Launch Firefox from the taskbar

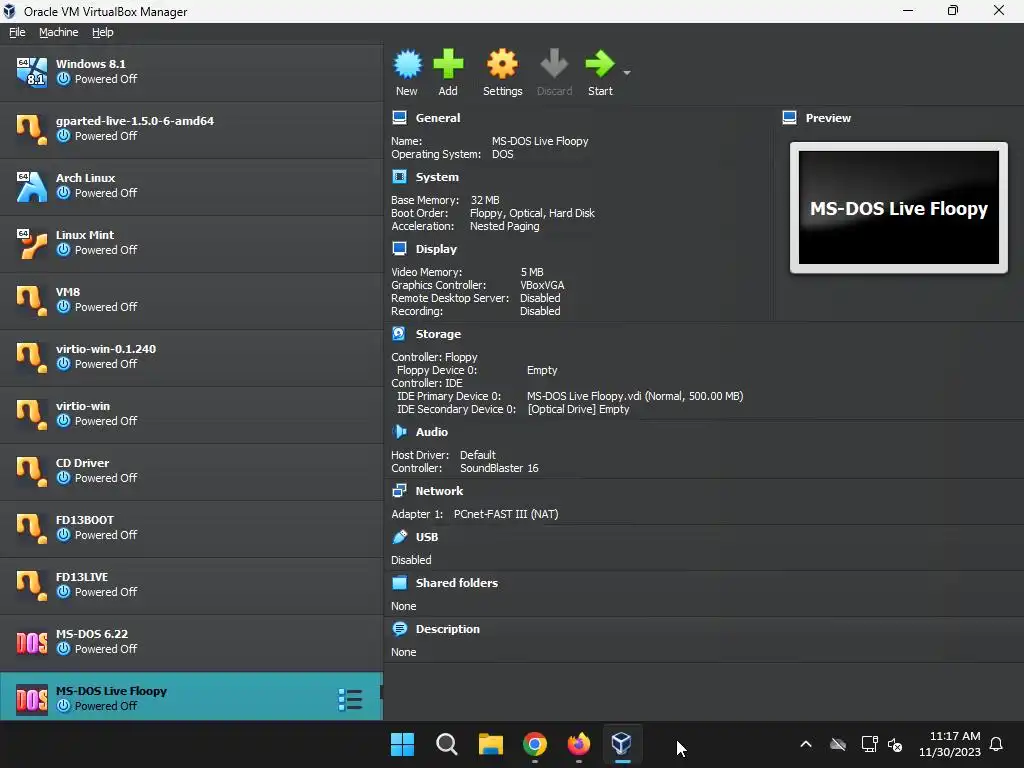click(579, 744)
